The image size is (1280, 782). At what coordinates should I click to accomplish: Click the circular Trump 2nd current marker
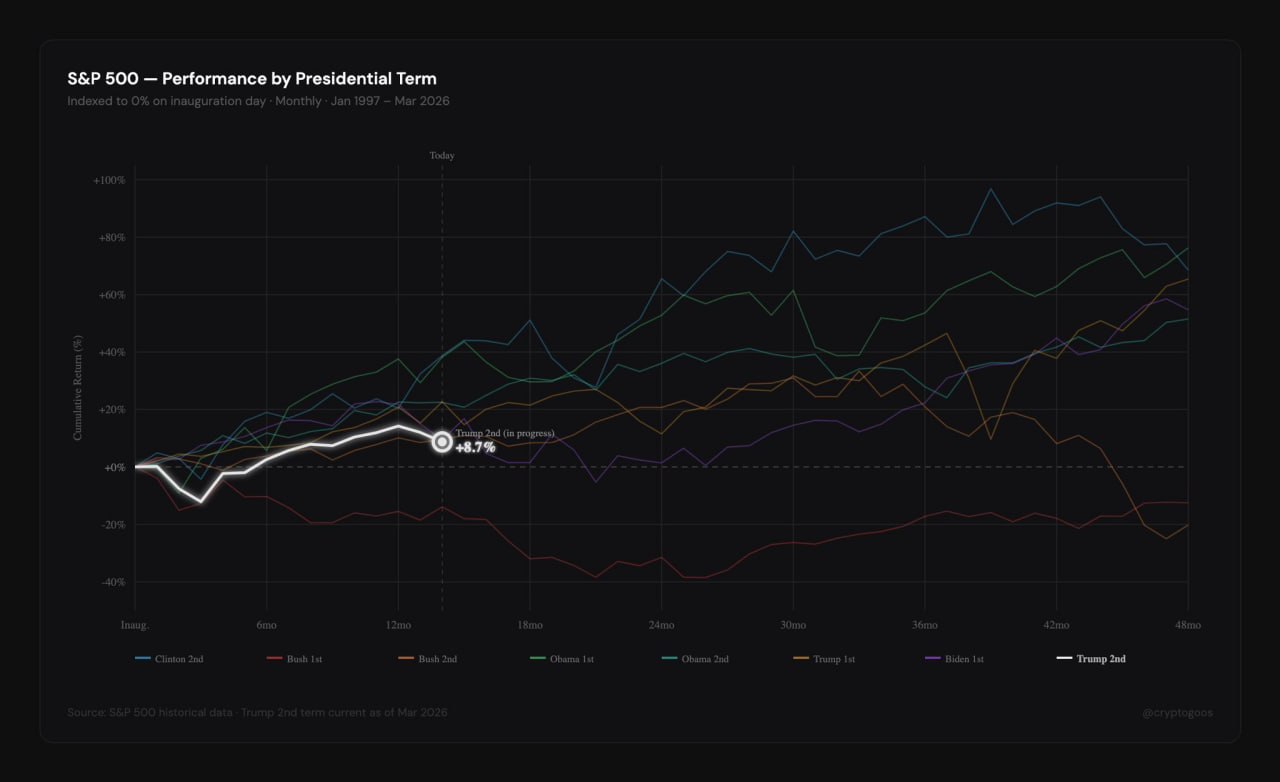pyautogui.click(x=442, y=442)
